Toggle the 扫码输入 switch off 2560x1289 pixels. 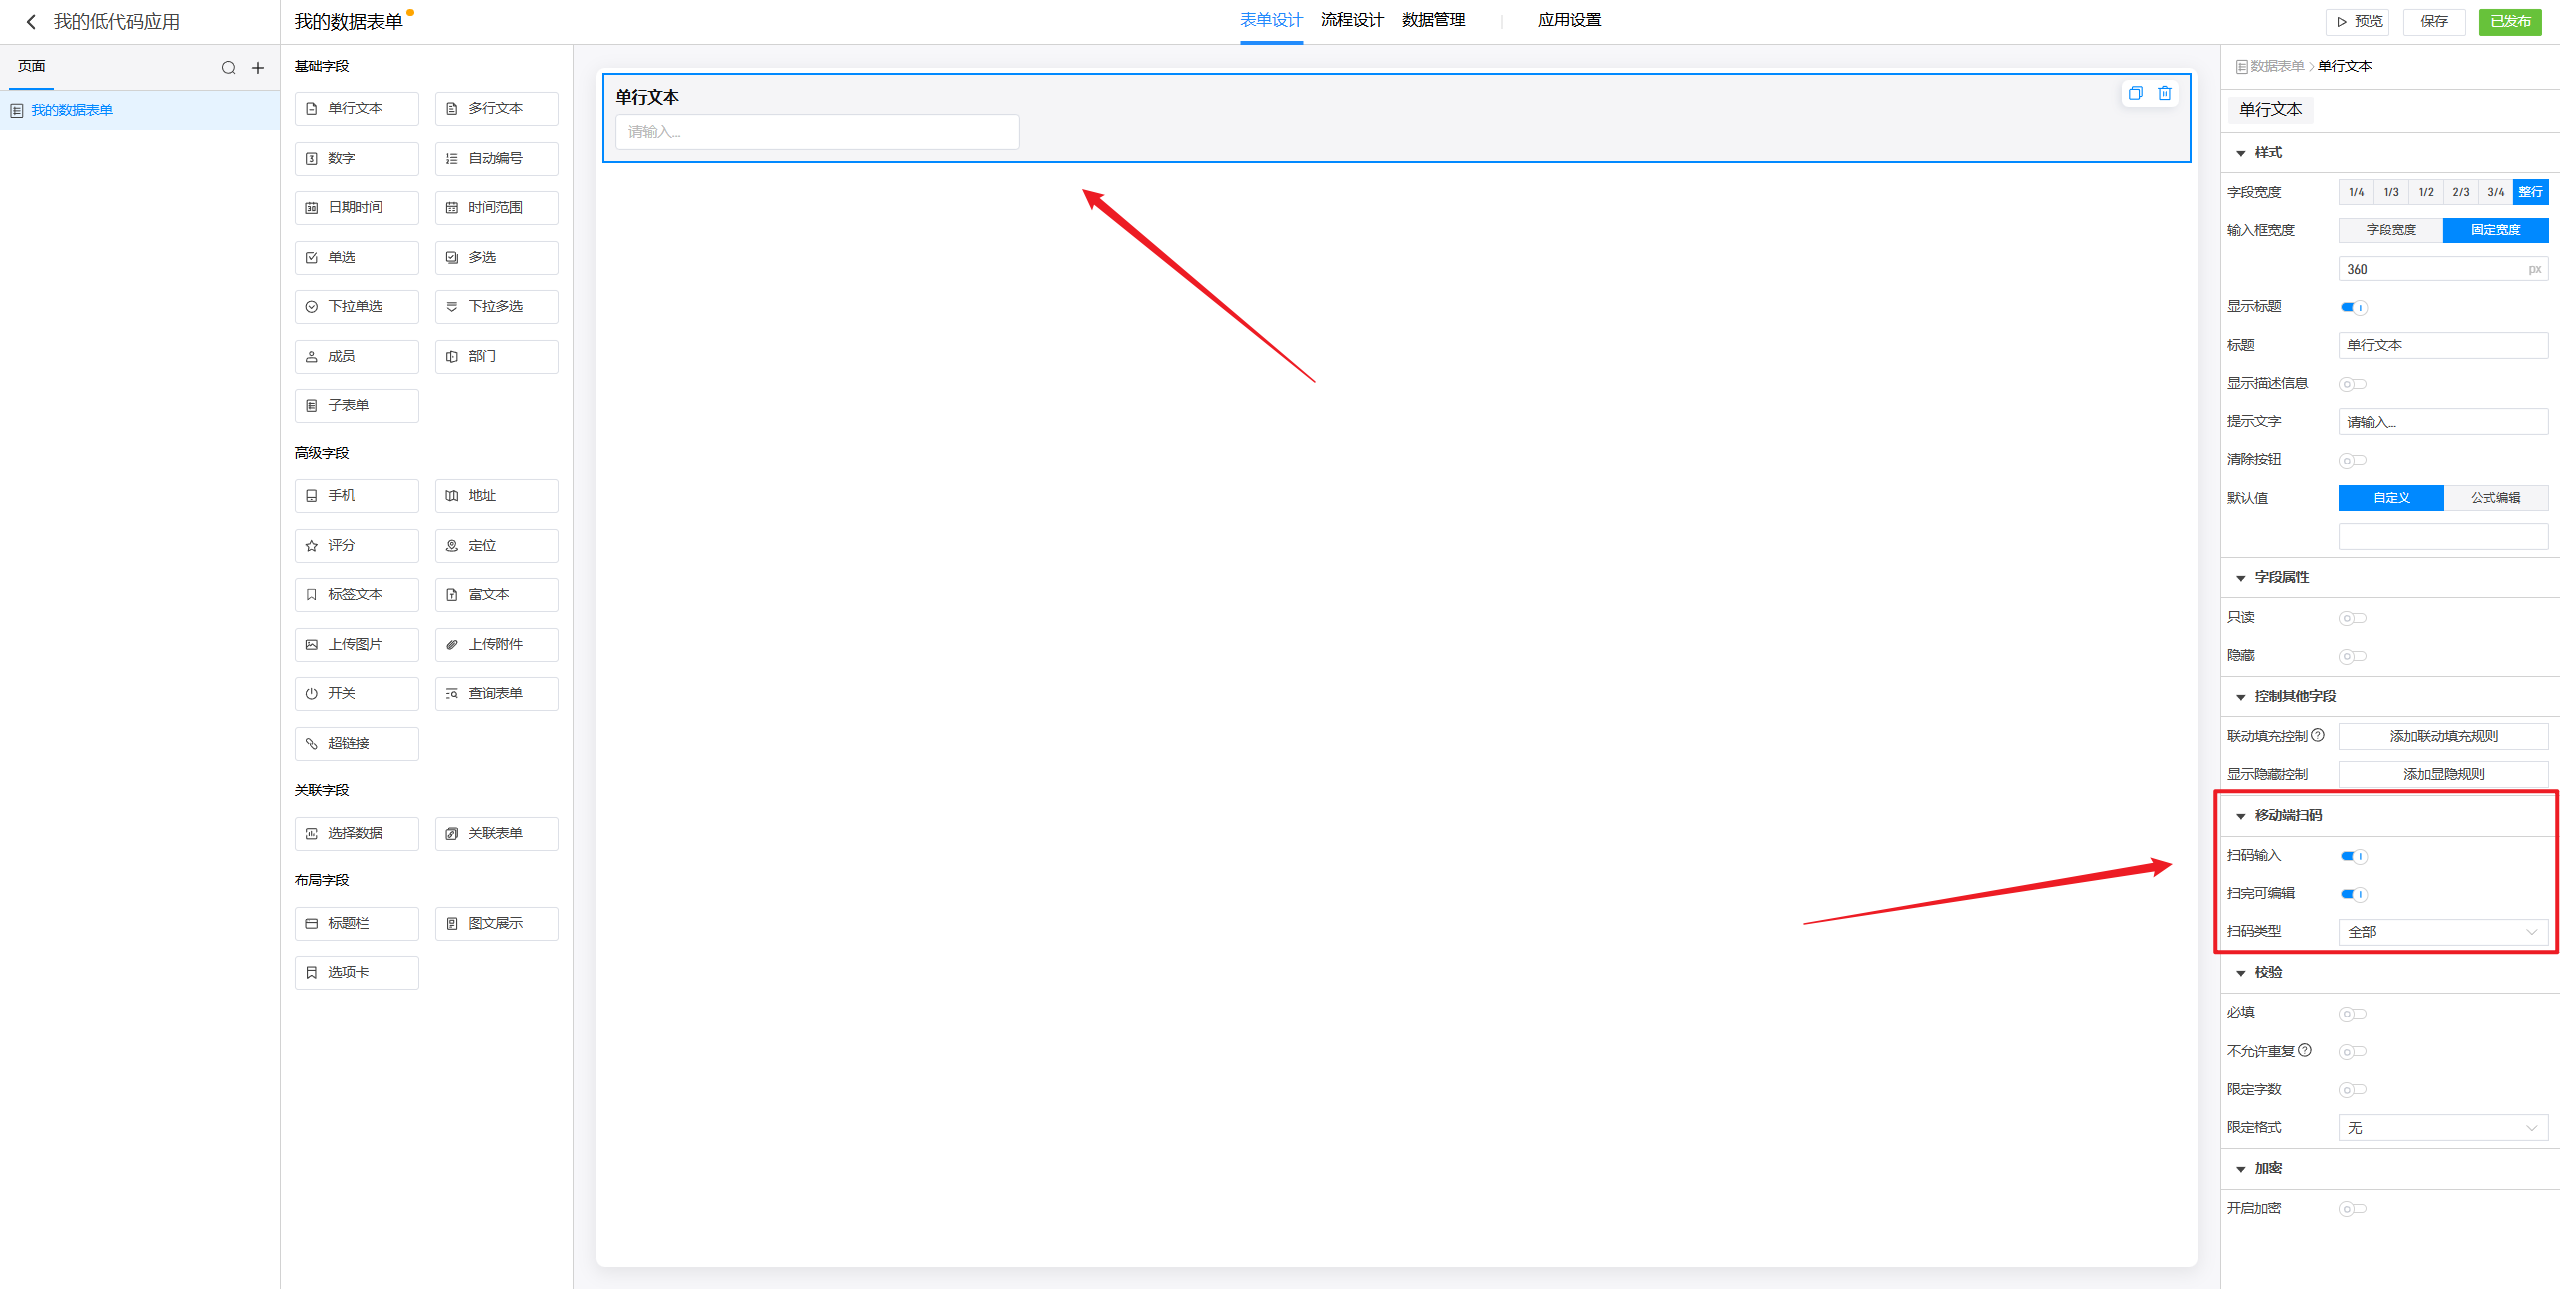click(2353, 856)
